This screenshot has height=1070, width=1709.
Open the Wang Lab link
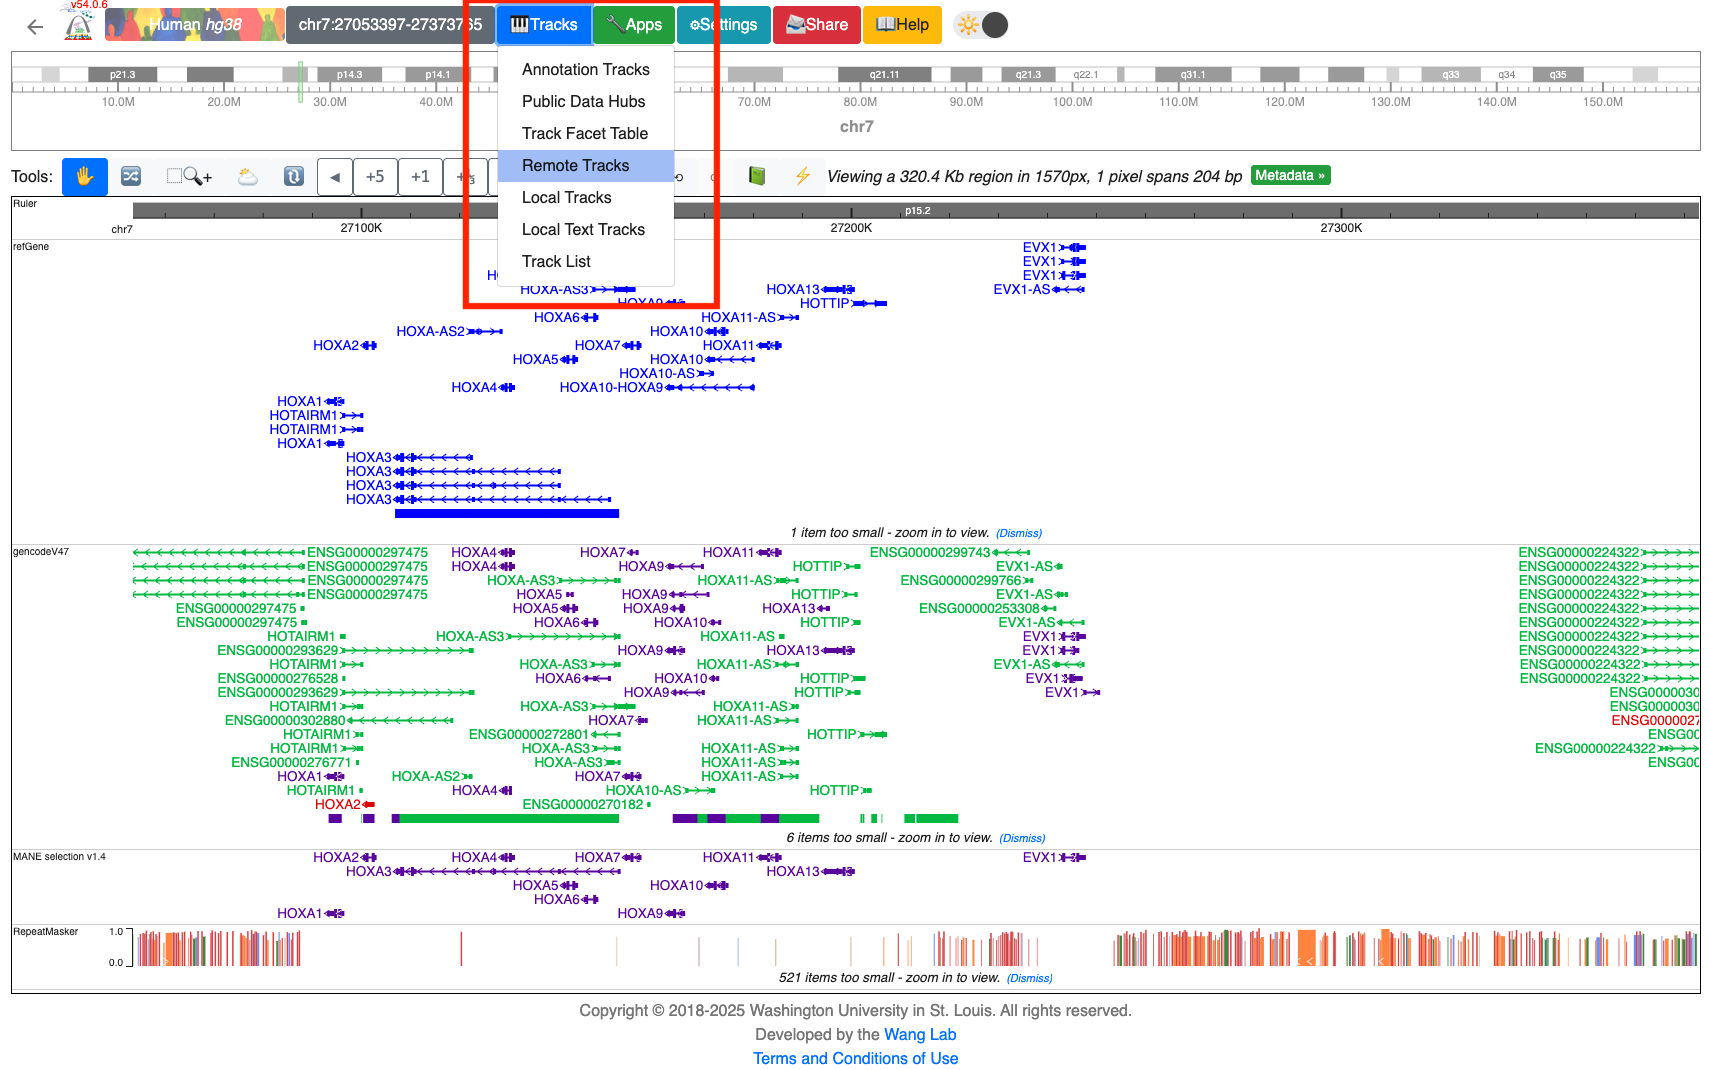[919, 1035]
